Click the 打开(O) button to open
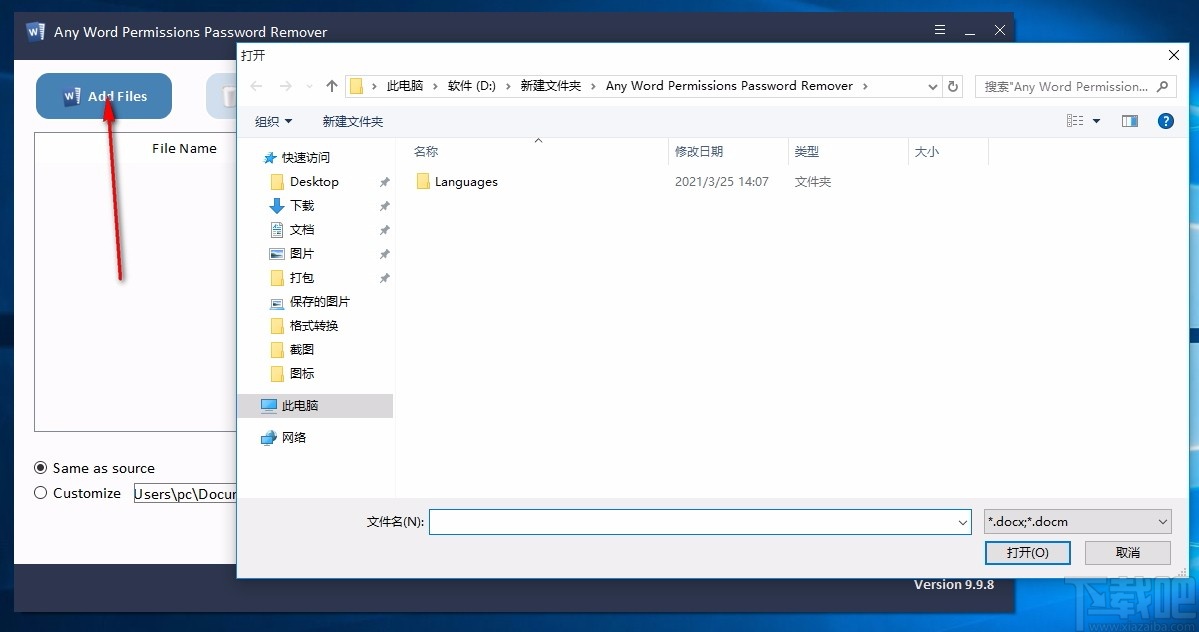The height and width of the screenshot is (632, 1199). click(1027, 552)
